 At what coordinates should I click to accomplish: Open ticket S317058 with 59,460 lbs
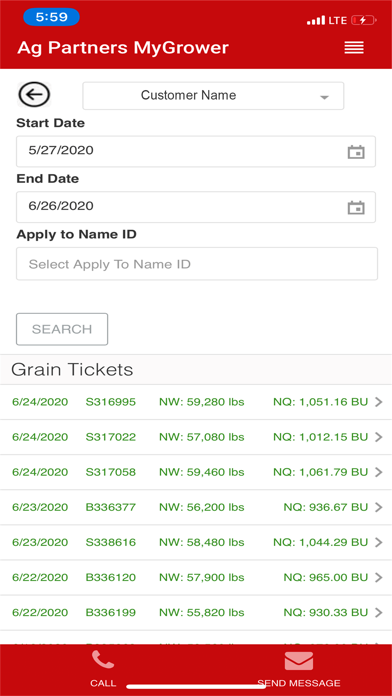click(x=196, y=472)
